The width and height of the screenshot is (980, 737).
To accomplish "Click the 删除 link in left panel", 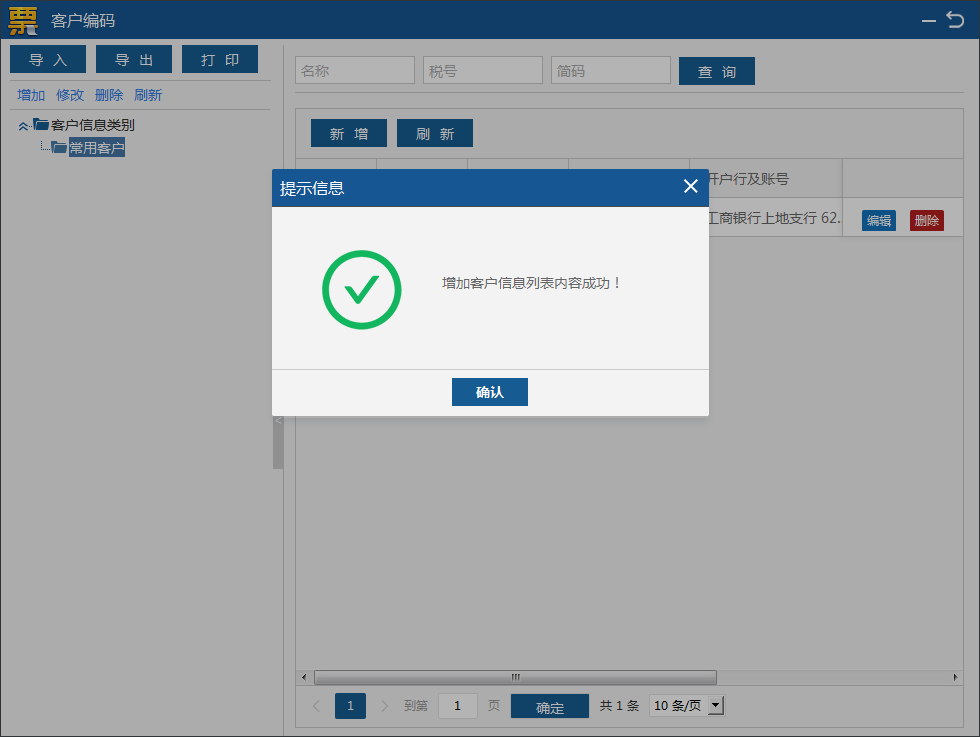I will click(109, 95).
